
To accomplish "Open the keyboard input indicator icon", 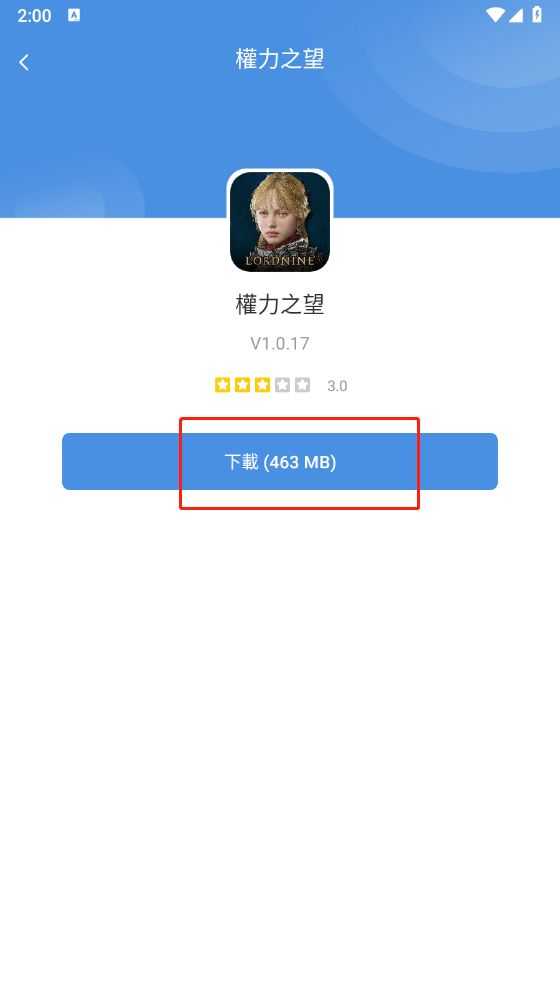I will (x=74, y=15).
